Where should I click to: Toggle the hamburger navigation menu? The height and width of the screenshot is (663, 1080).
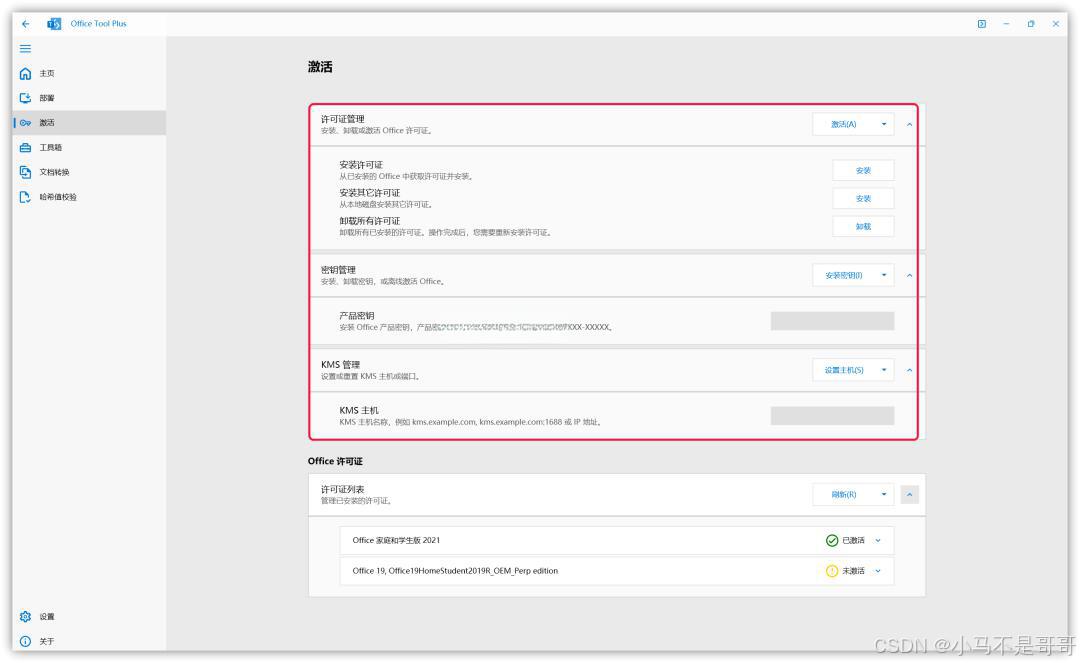(x=25, y=48)
